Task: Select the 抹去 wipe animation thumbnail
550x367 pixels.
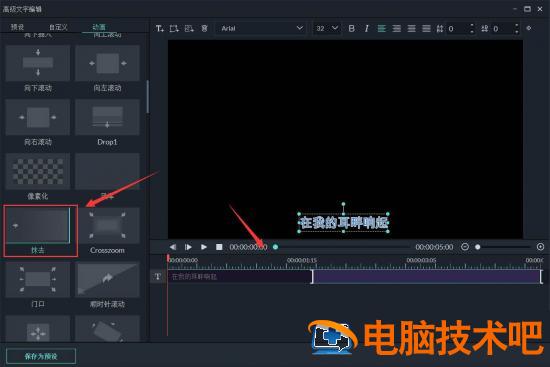Action: (38, 225)
